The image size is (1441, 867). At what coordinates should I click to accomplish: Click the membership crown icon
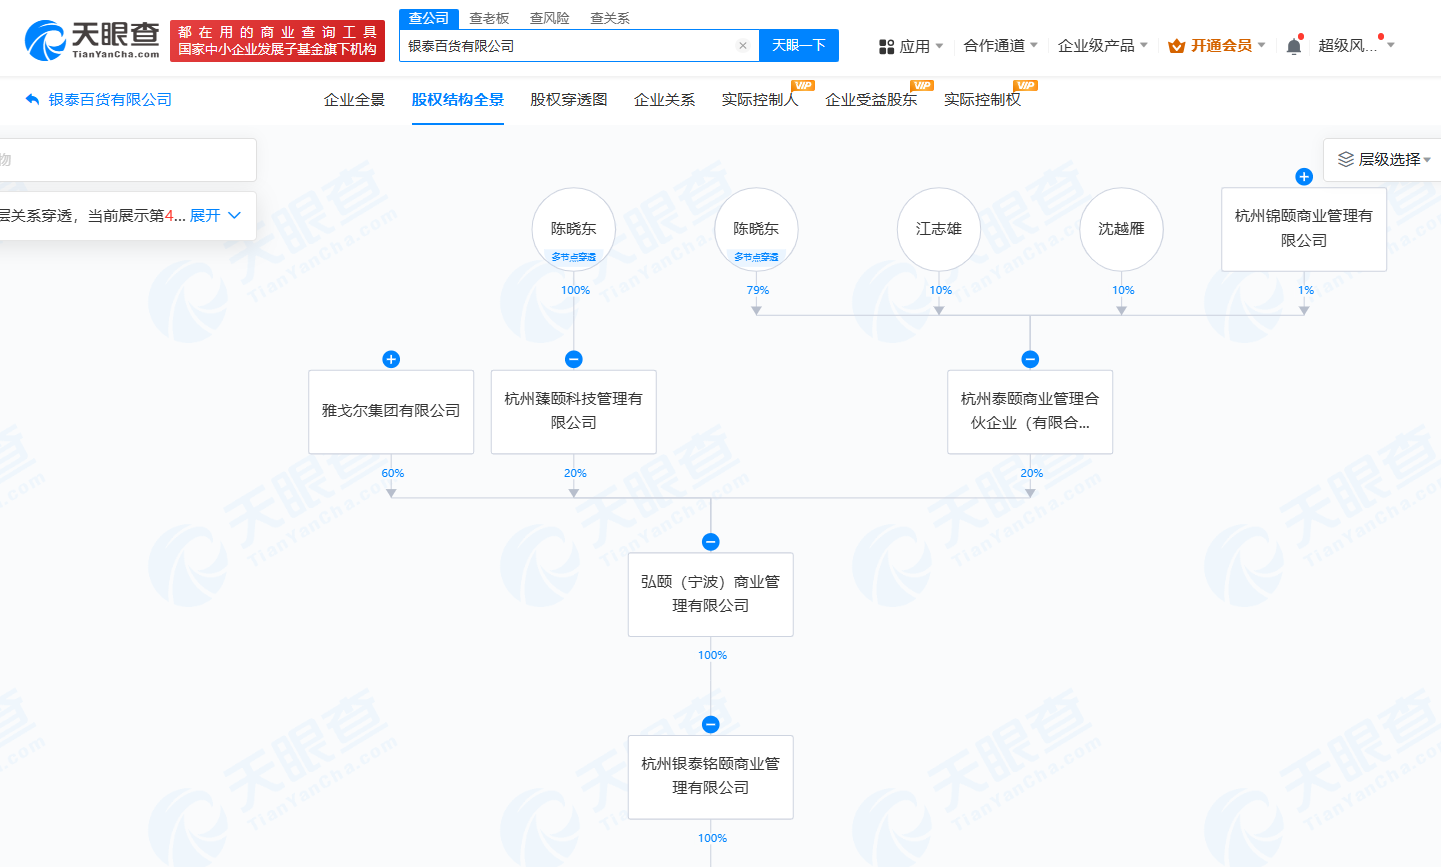click(1177, 46)
